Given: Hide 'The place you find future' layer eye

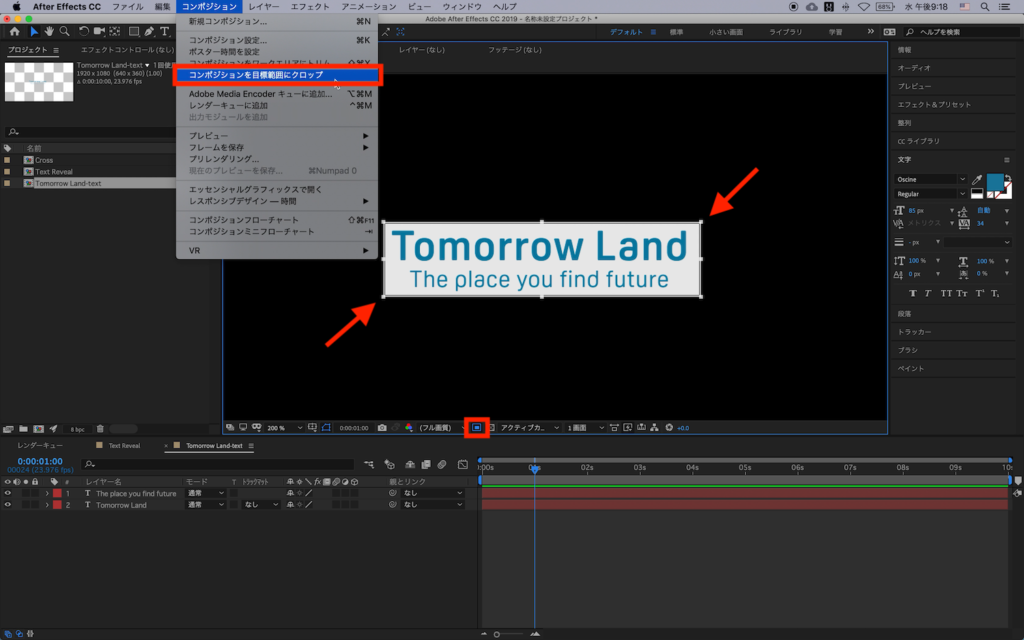Looking at the screenshot, I should 8,493.
